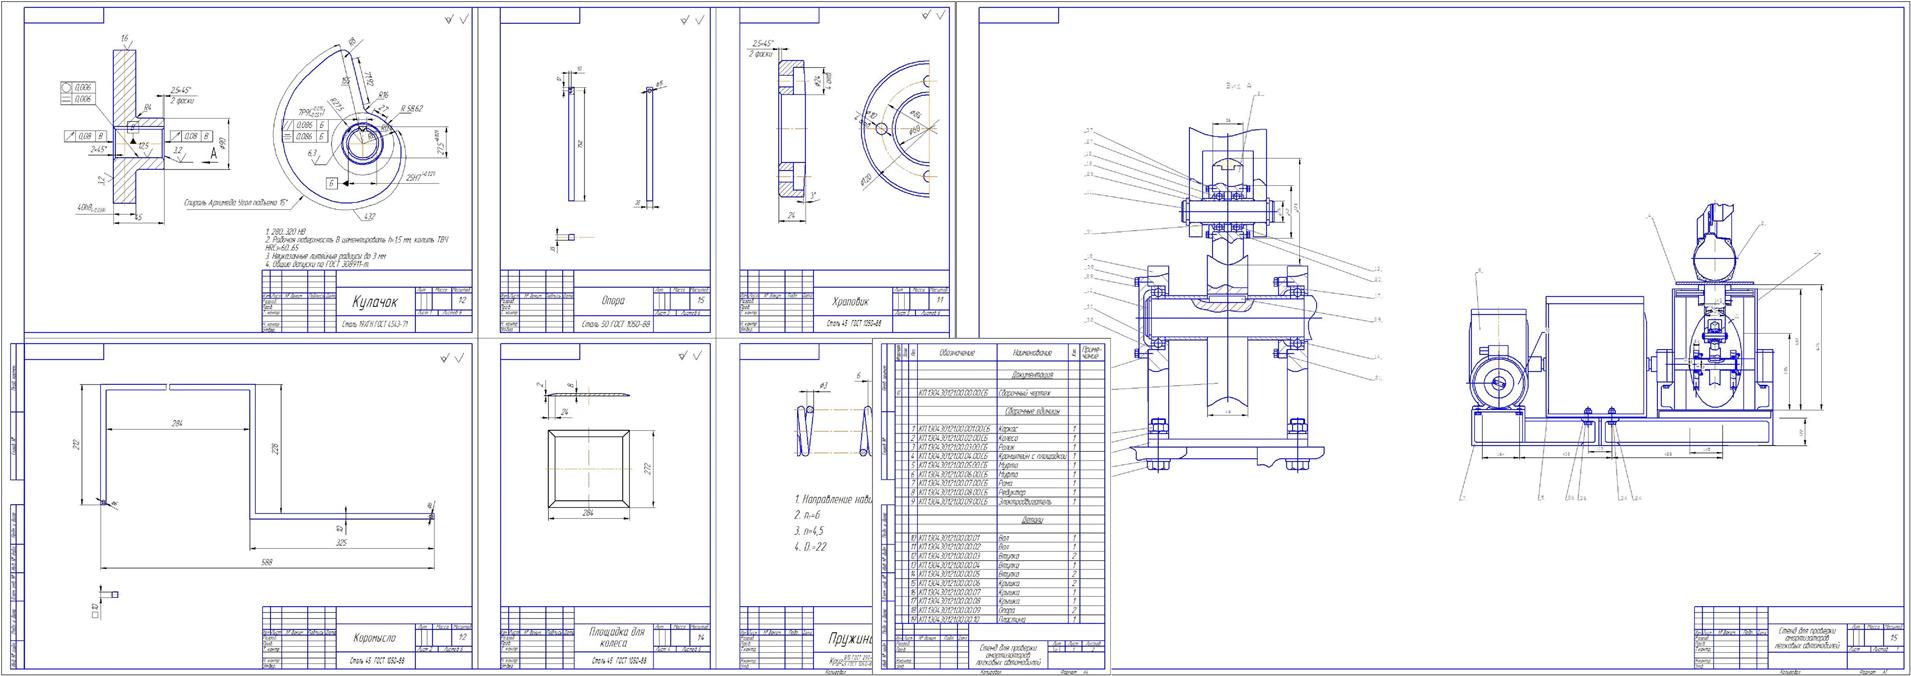Click the '588' overall length dimension

click(268, 562)
